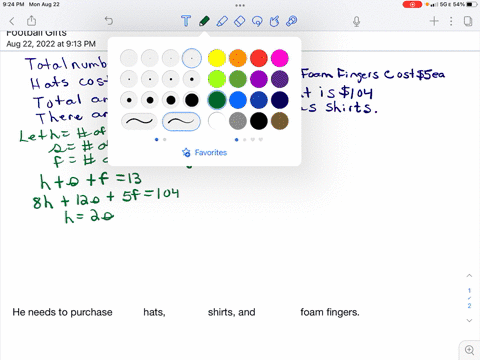Select the Pen tool
Image resolution: width=480 pixels, height=360 pixels.
(x=204, y=21)
